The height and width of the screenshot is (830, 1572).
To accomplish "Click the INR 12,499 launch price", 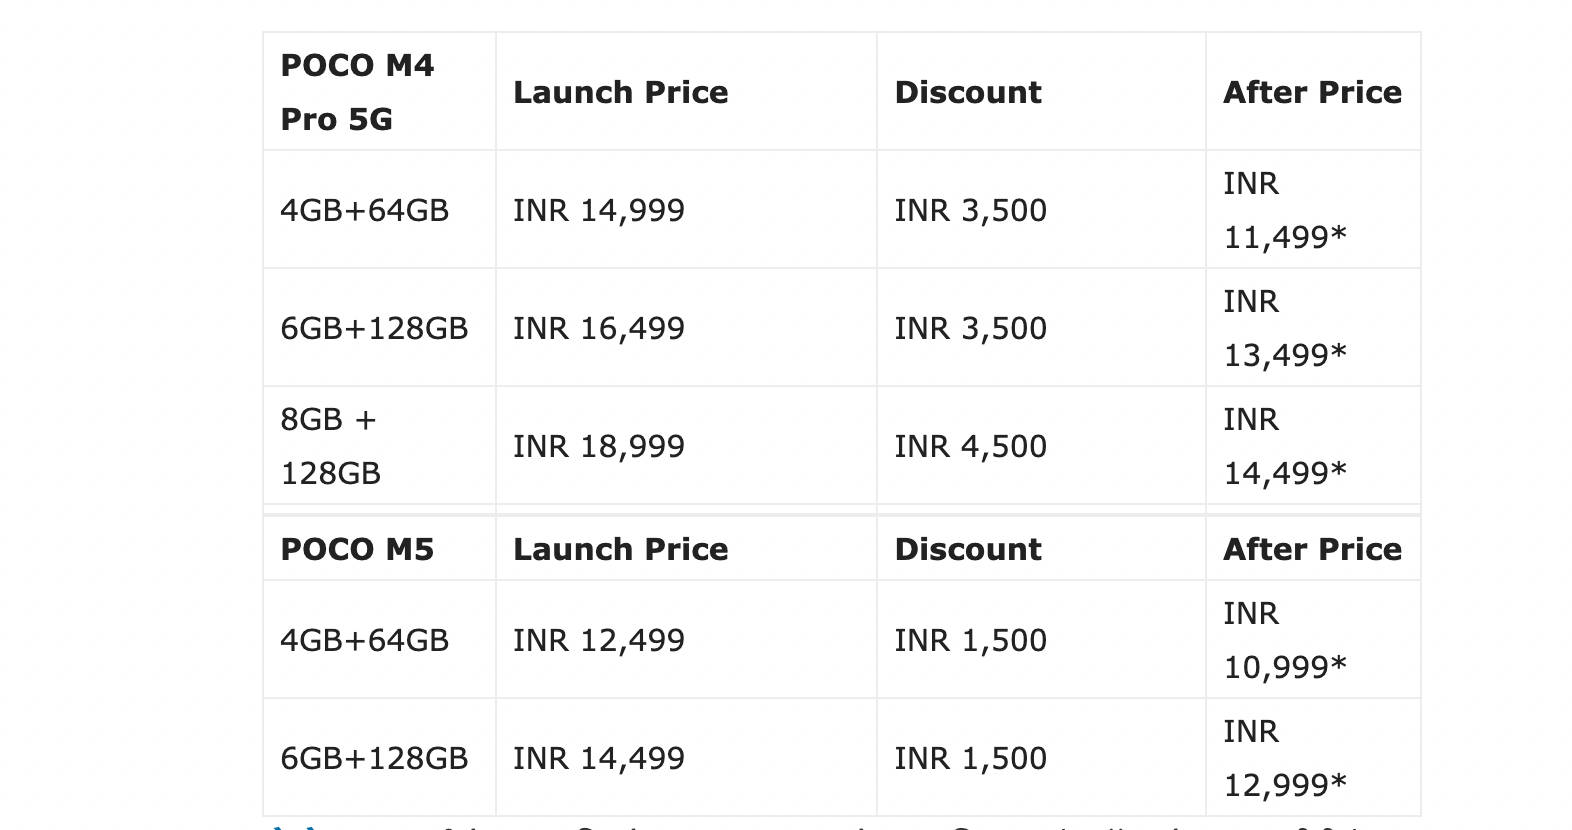I will coord(598,640).
